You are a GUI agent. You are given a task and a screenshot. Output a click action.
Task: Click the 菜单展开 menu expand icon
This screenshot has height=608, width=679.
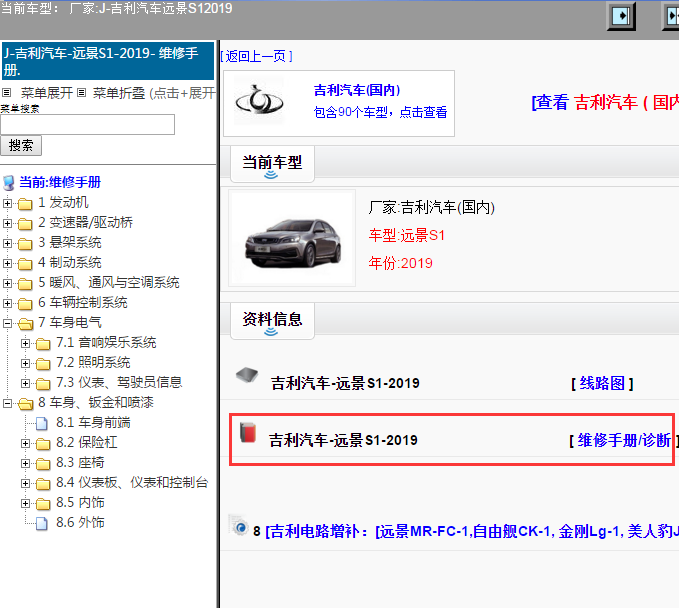[6, 93]
